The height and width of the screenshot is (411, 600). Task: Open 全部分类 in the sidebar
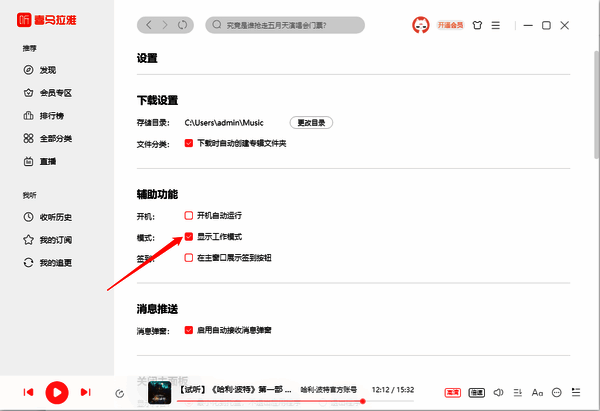click(47, 139)
